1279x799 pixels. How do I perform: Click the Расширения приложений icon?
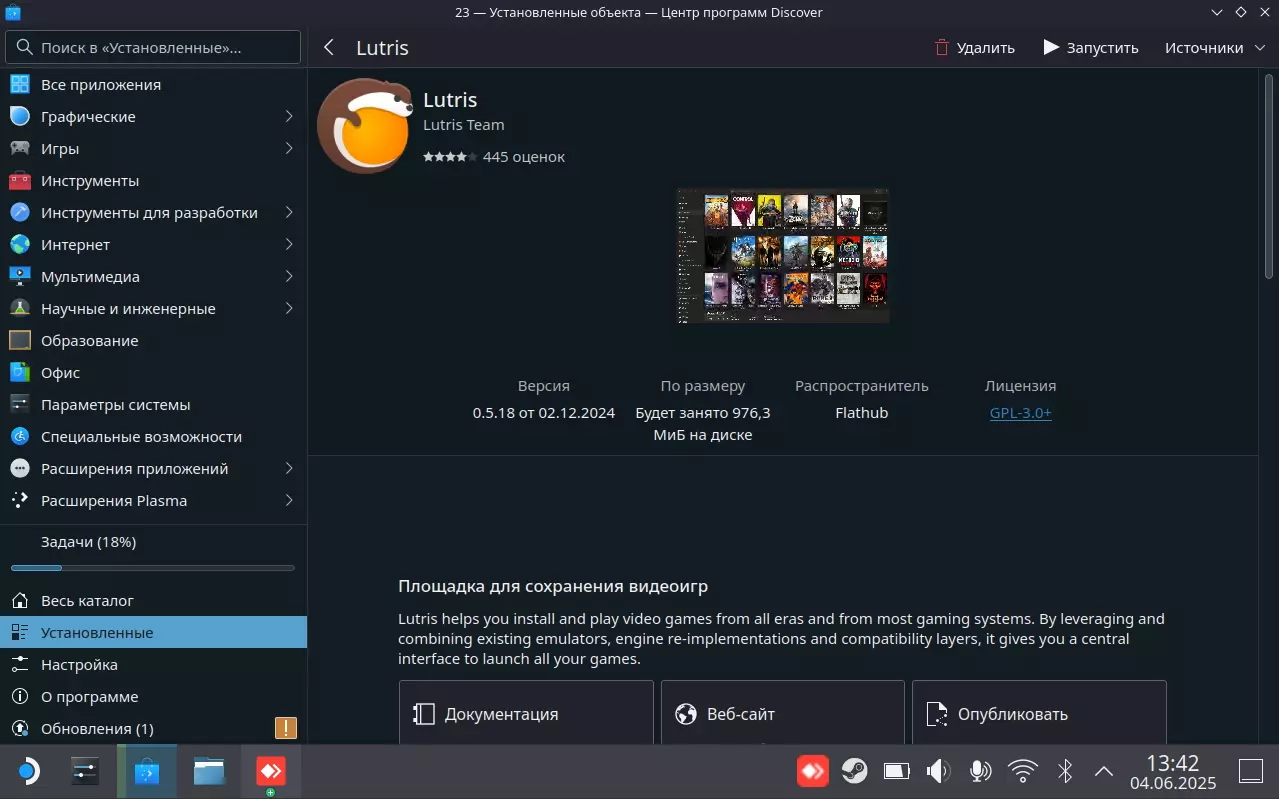[x=20, y=469]
